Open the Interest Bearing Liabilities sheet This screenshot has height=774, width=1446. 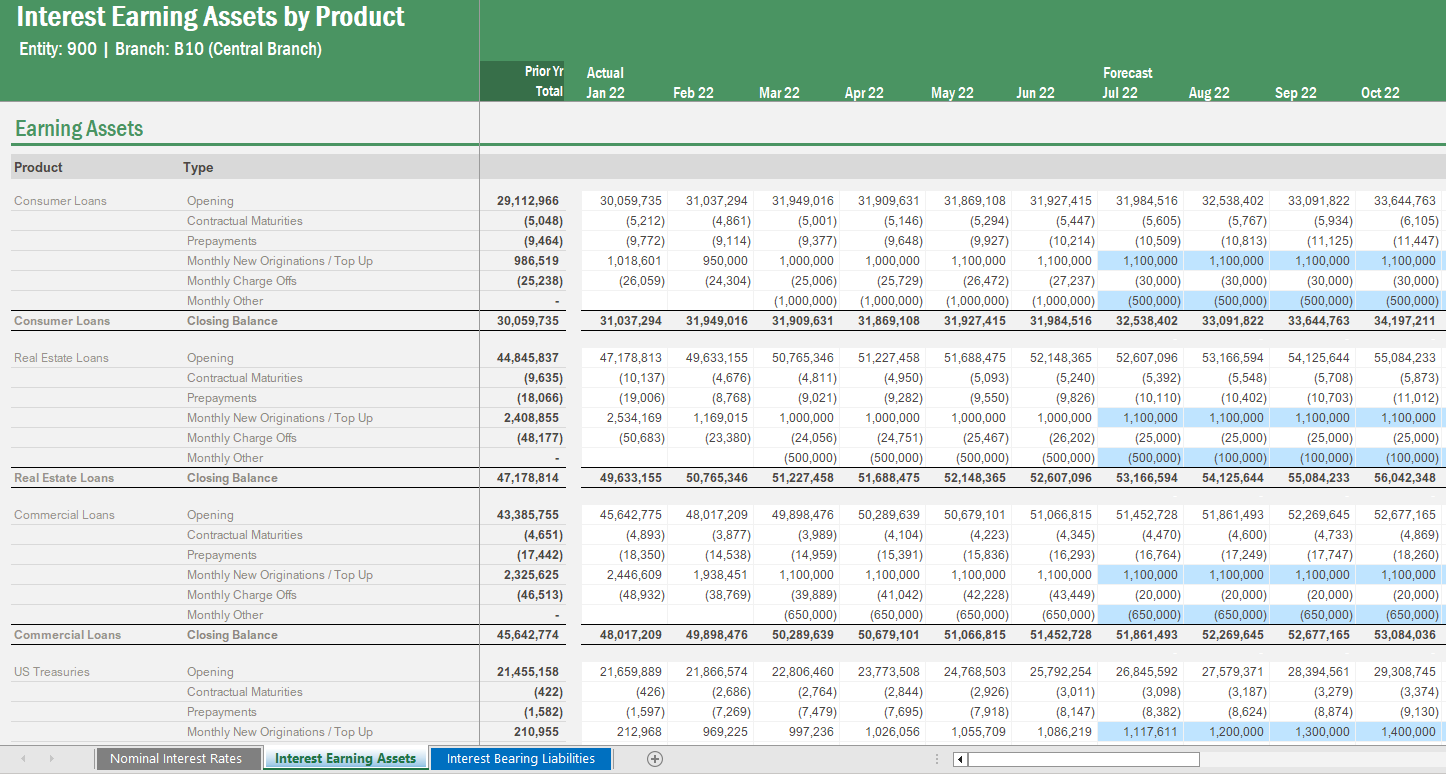(x=520, y=758)
